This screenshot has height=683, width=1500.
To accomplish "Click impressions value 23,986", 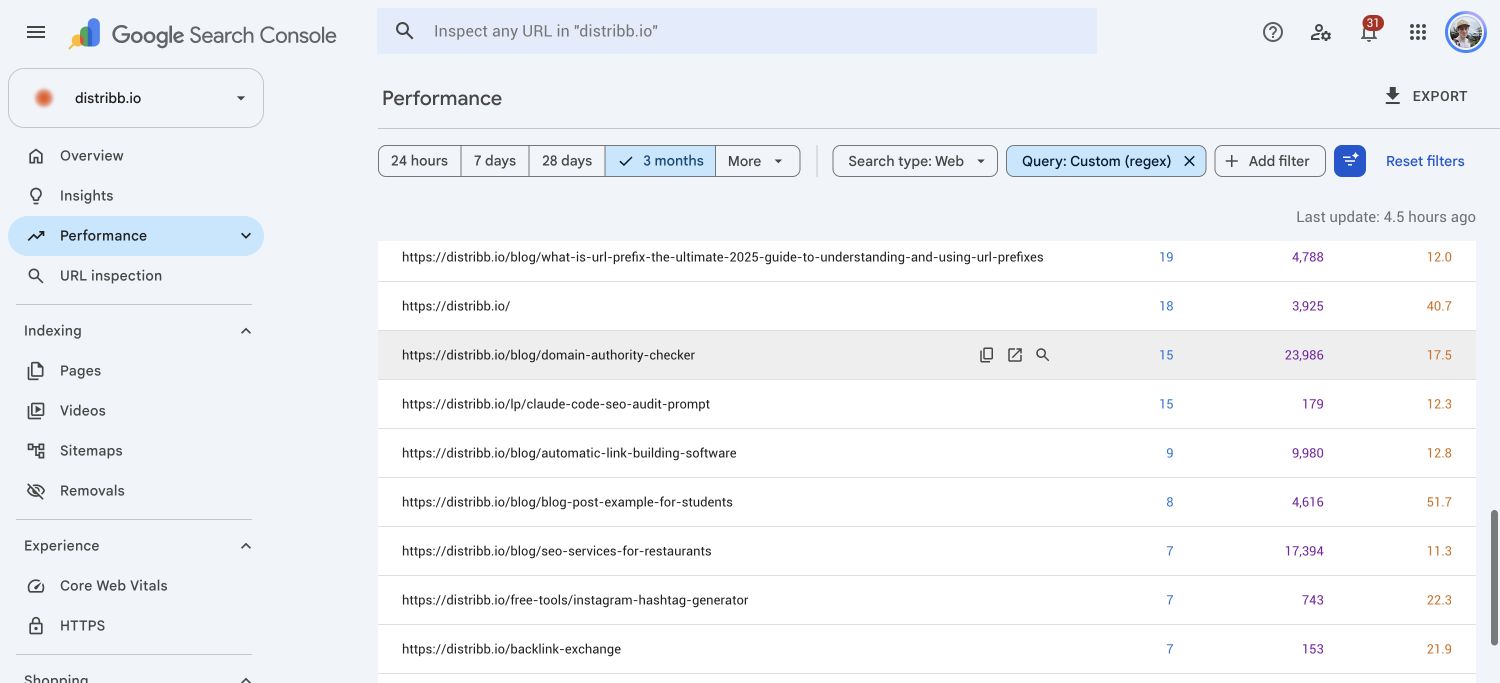I will pyautogui.click(x=1304, y=355).
